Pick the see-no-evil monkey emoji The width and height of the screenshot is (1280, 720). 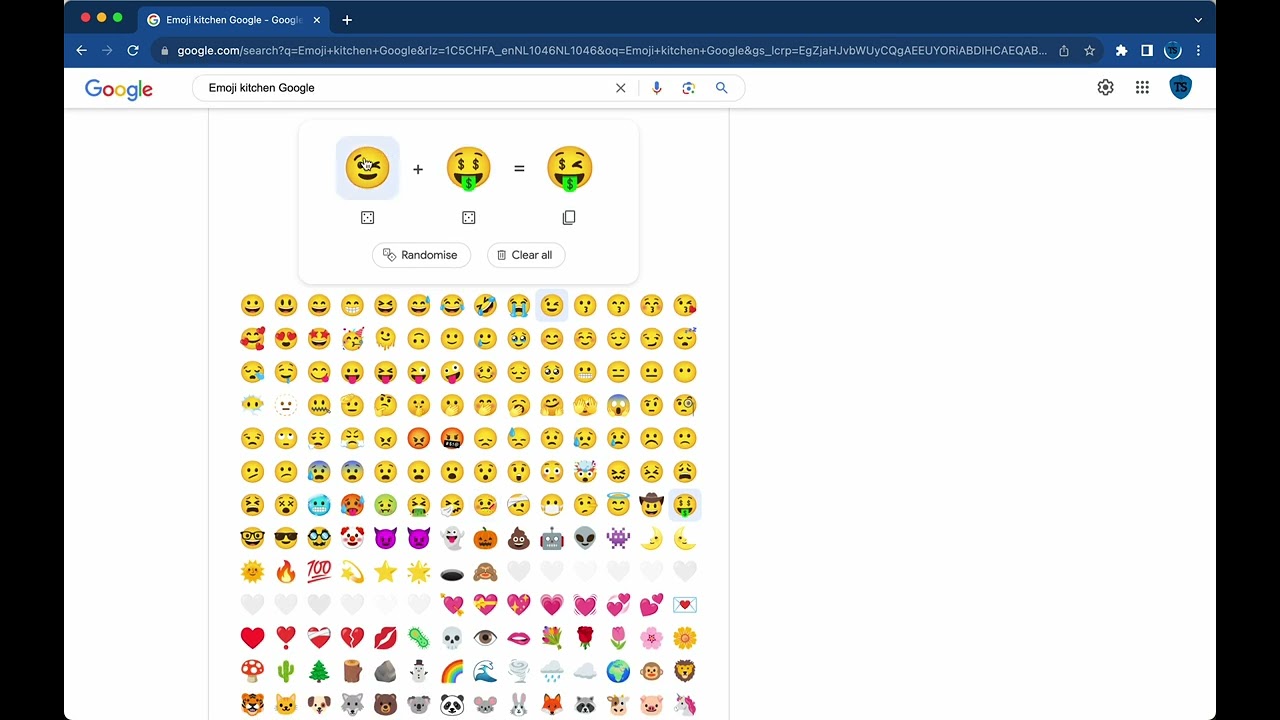[485, 571]
